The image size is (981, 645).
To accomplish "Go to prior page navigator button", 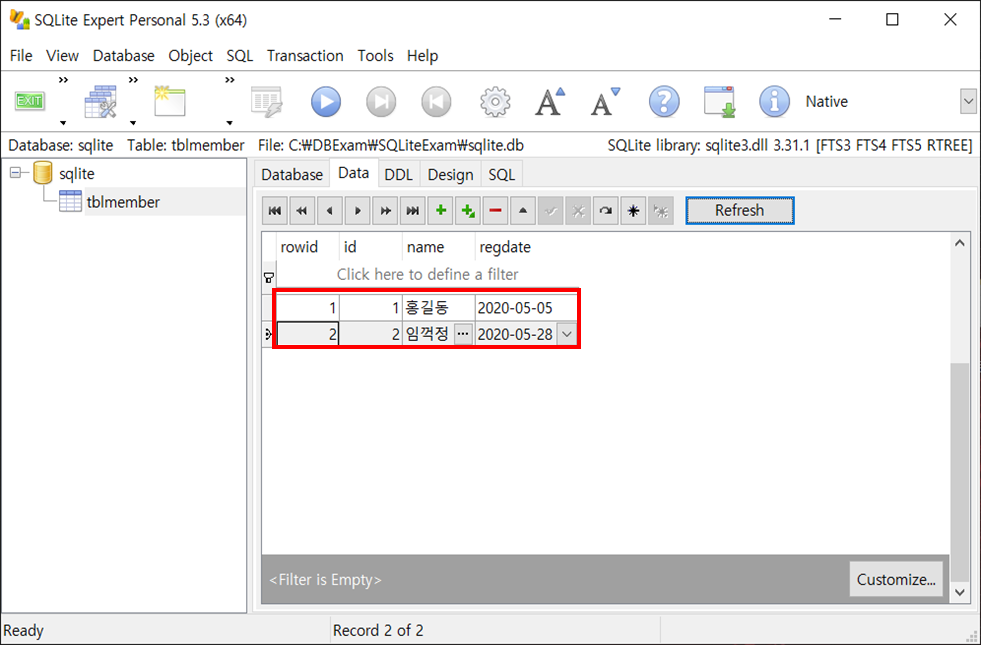I will pos(302,211).
